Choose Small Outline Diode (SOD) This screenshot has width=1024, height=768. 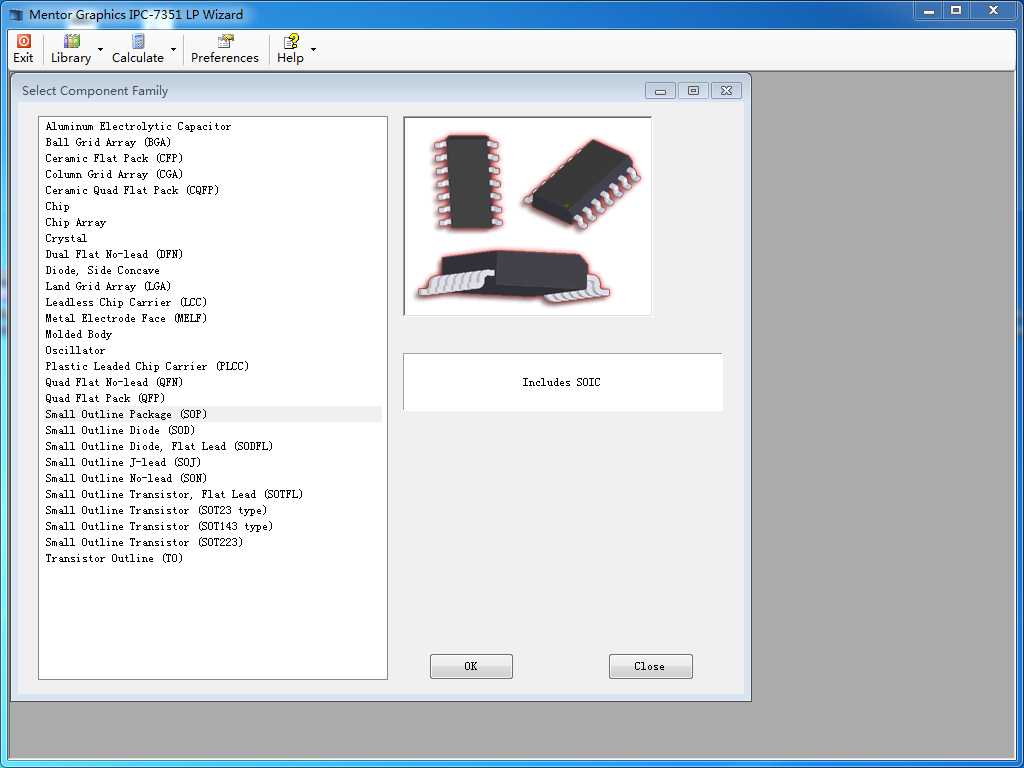coord(210,430)
